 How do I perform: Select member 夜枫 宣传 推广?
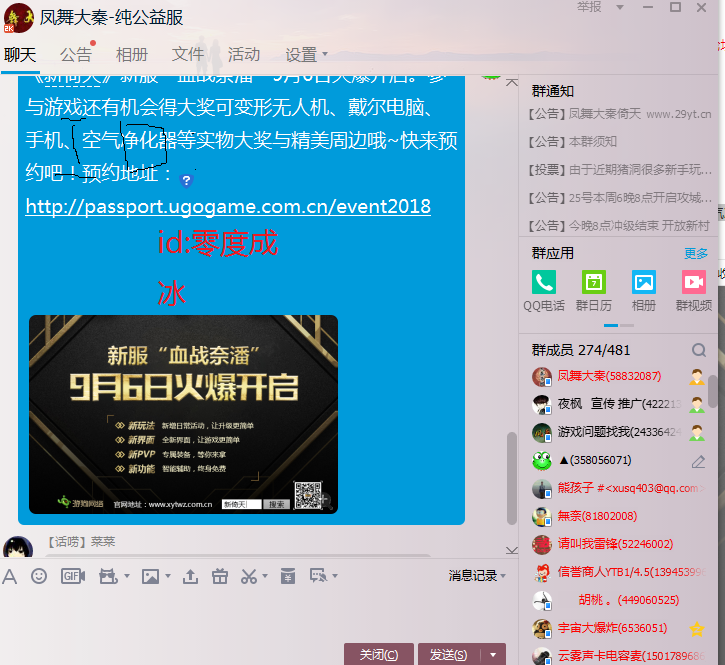[618, 404]
